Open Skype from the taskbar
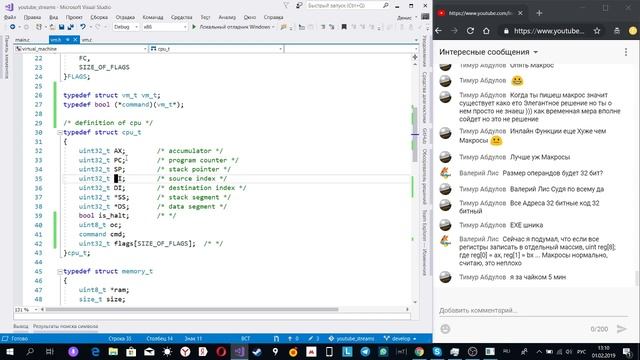Viewport: 640px width, 360px height. [x=437, y=351]
